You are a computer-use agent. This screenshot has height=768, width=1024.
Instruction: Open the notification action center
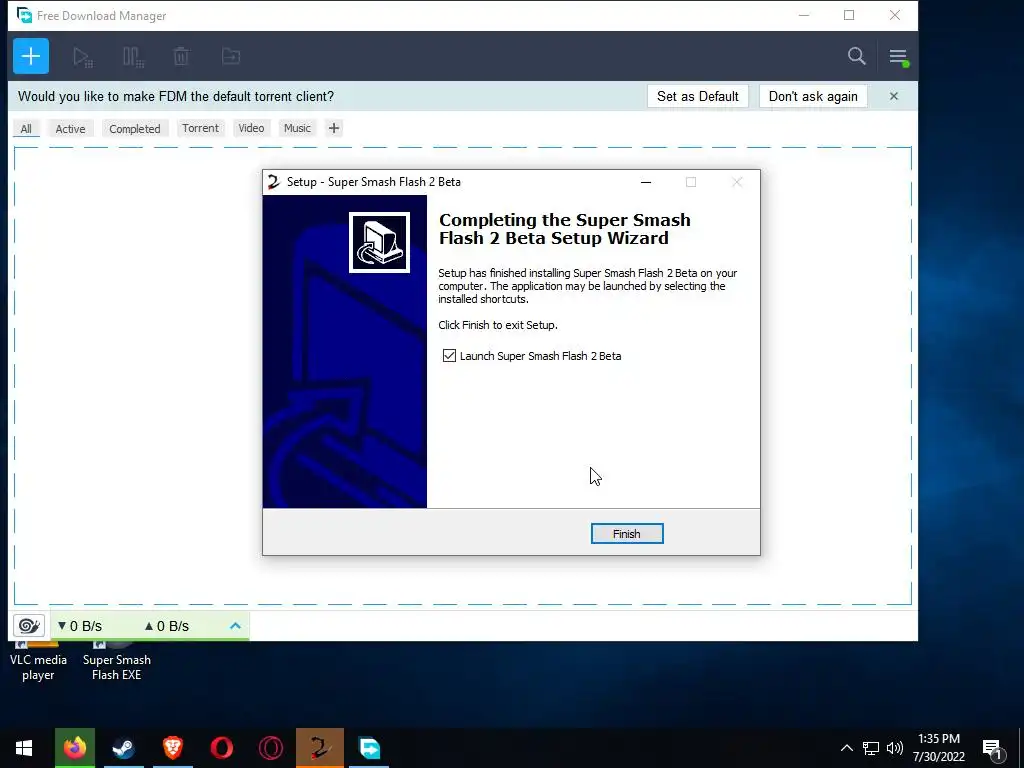click(993, 748)
